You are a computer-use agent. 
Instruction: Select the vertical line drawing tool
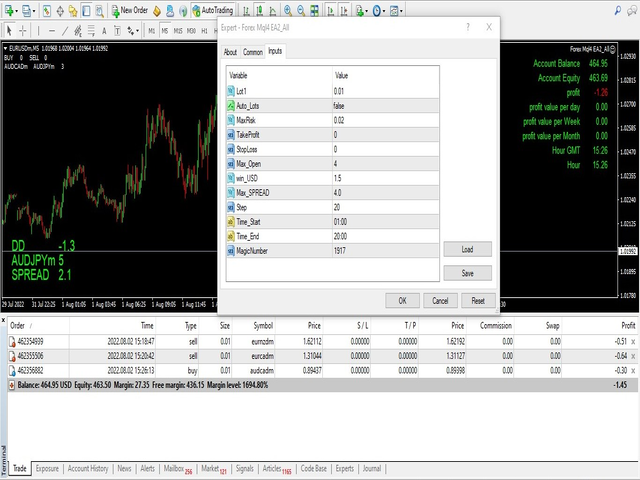tap(38, 31)
